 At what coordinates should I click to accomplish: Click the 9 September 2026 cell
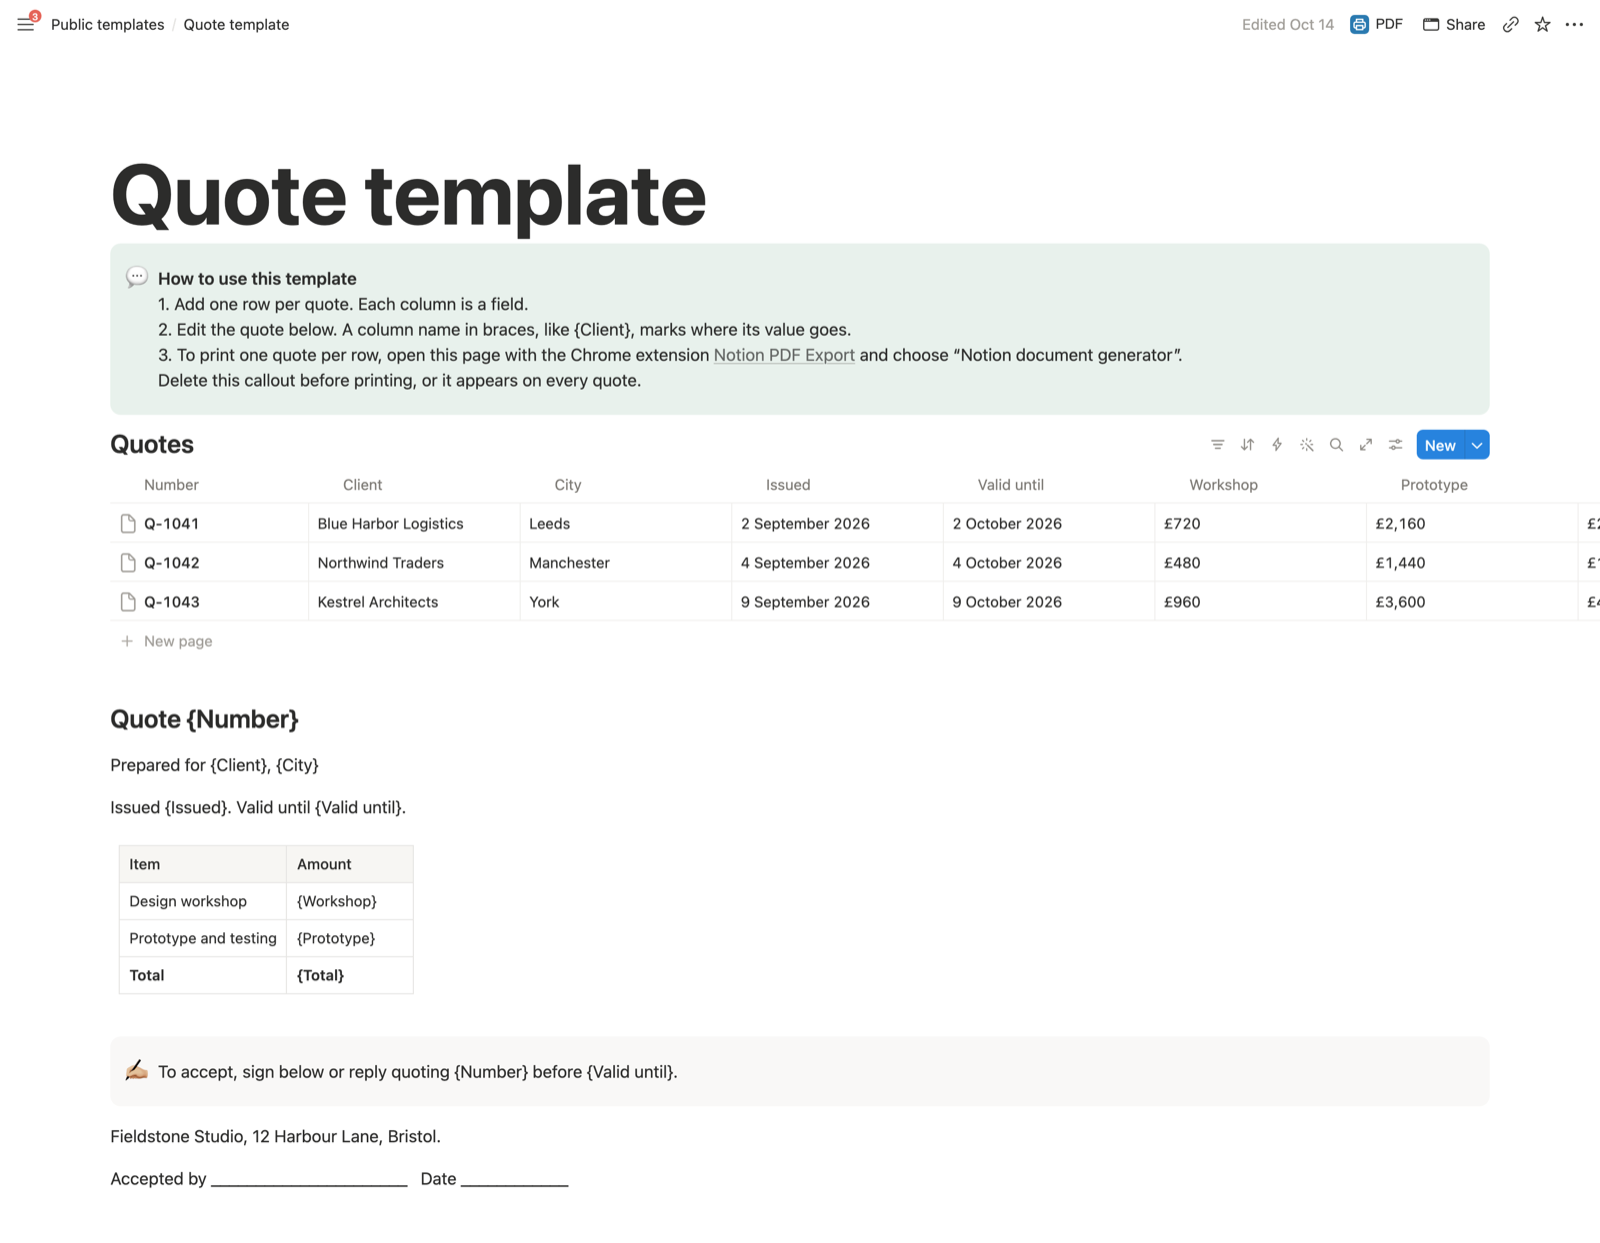pos(837,601)
